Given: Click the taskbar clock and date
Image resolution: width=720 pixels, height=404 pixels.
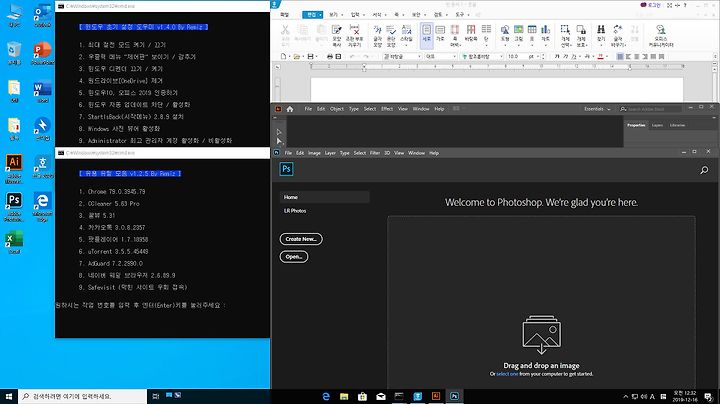Looking at the screenshot, I should point(685,397).
